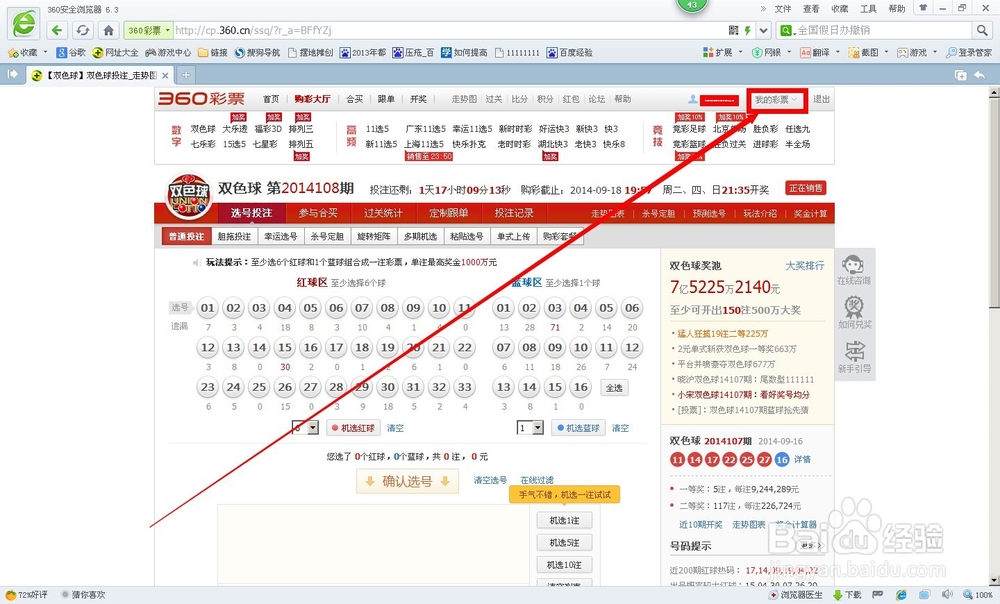The image size is (1000, 604).
Task: Expand the address bar history dropdown arrow
Action: coord(763,30)
